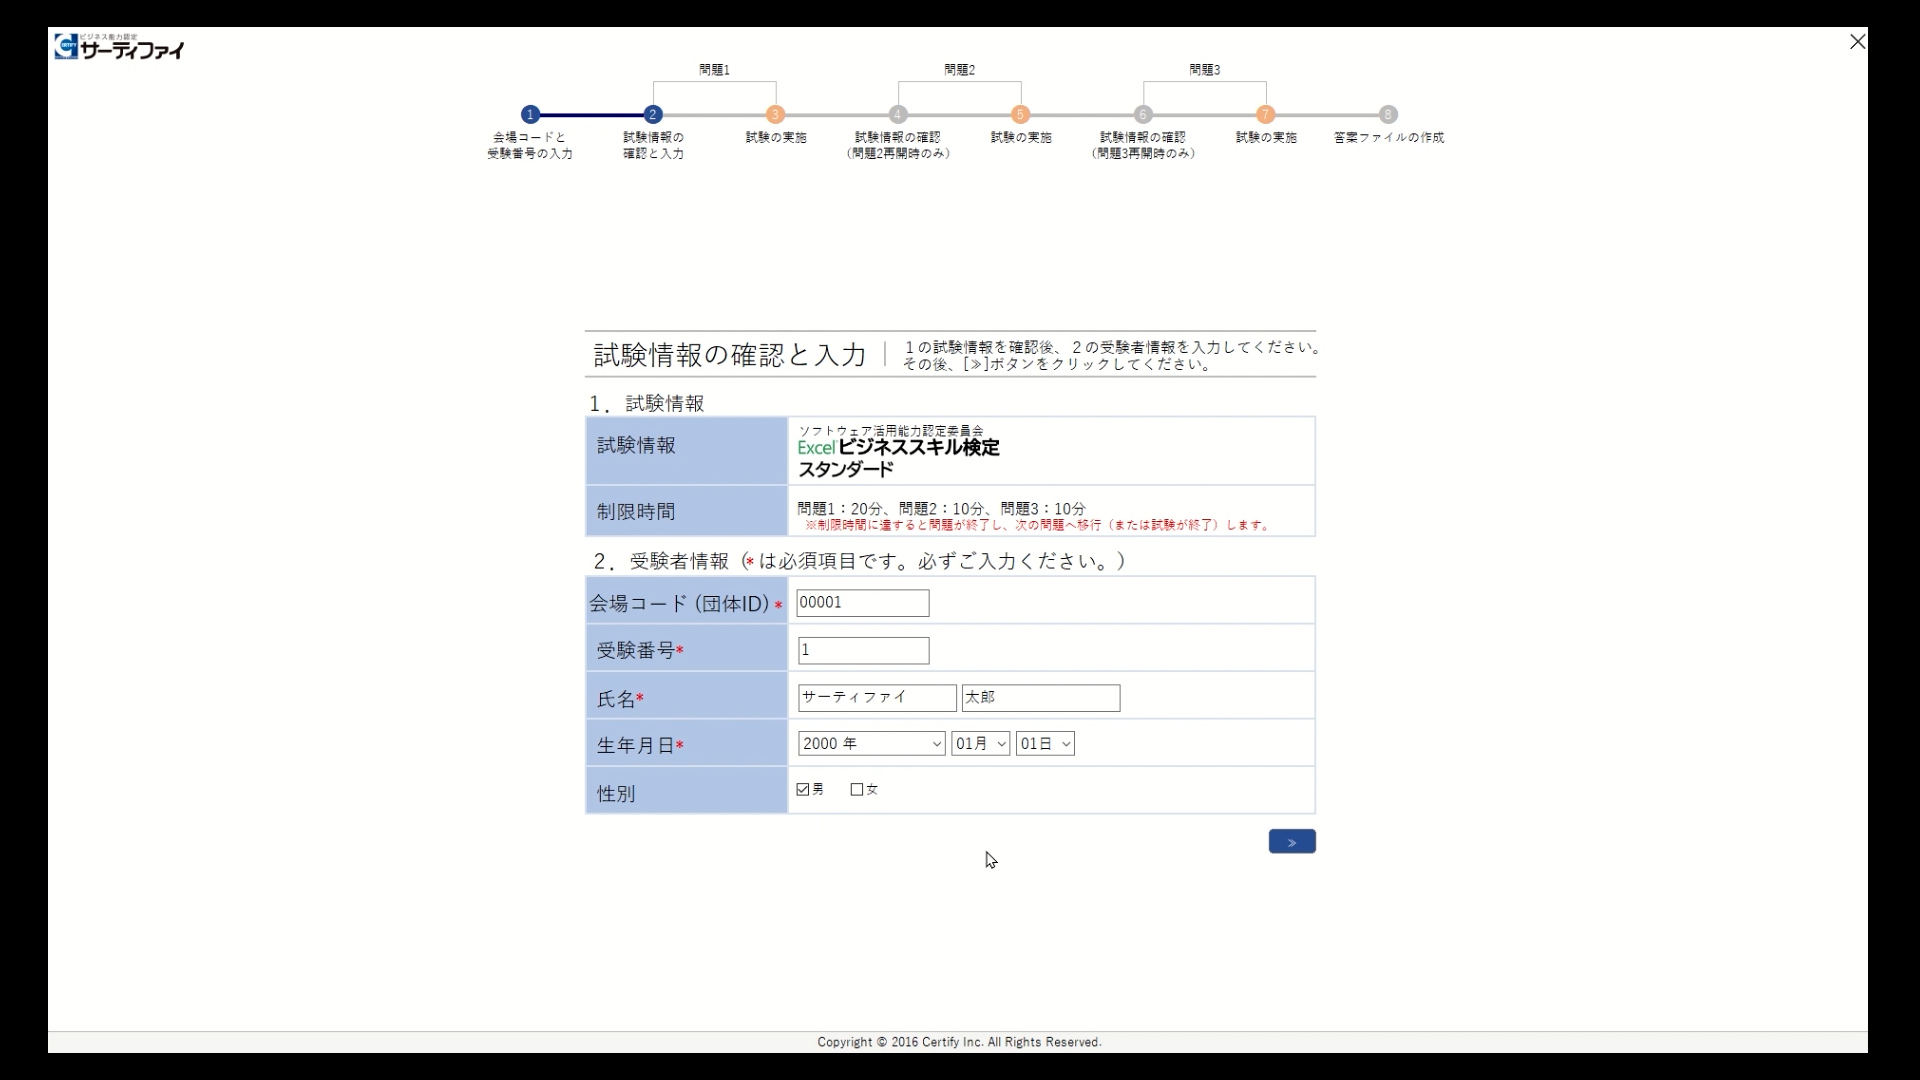
Task: Click 答案ファイルの作成 step label
Action: (1389, 138)
